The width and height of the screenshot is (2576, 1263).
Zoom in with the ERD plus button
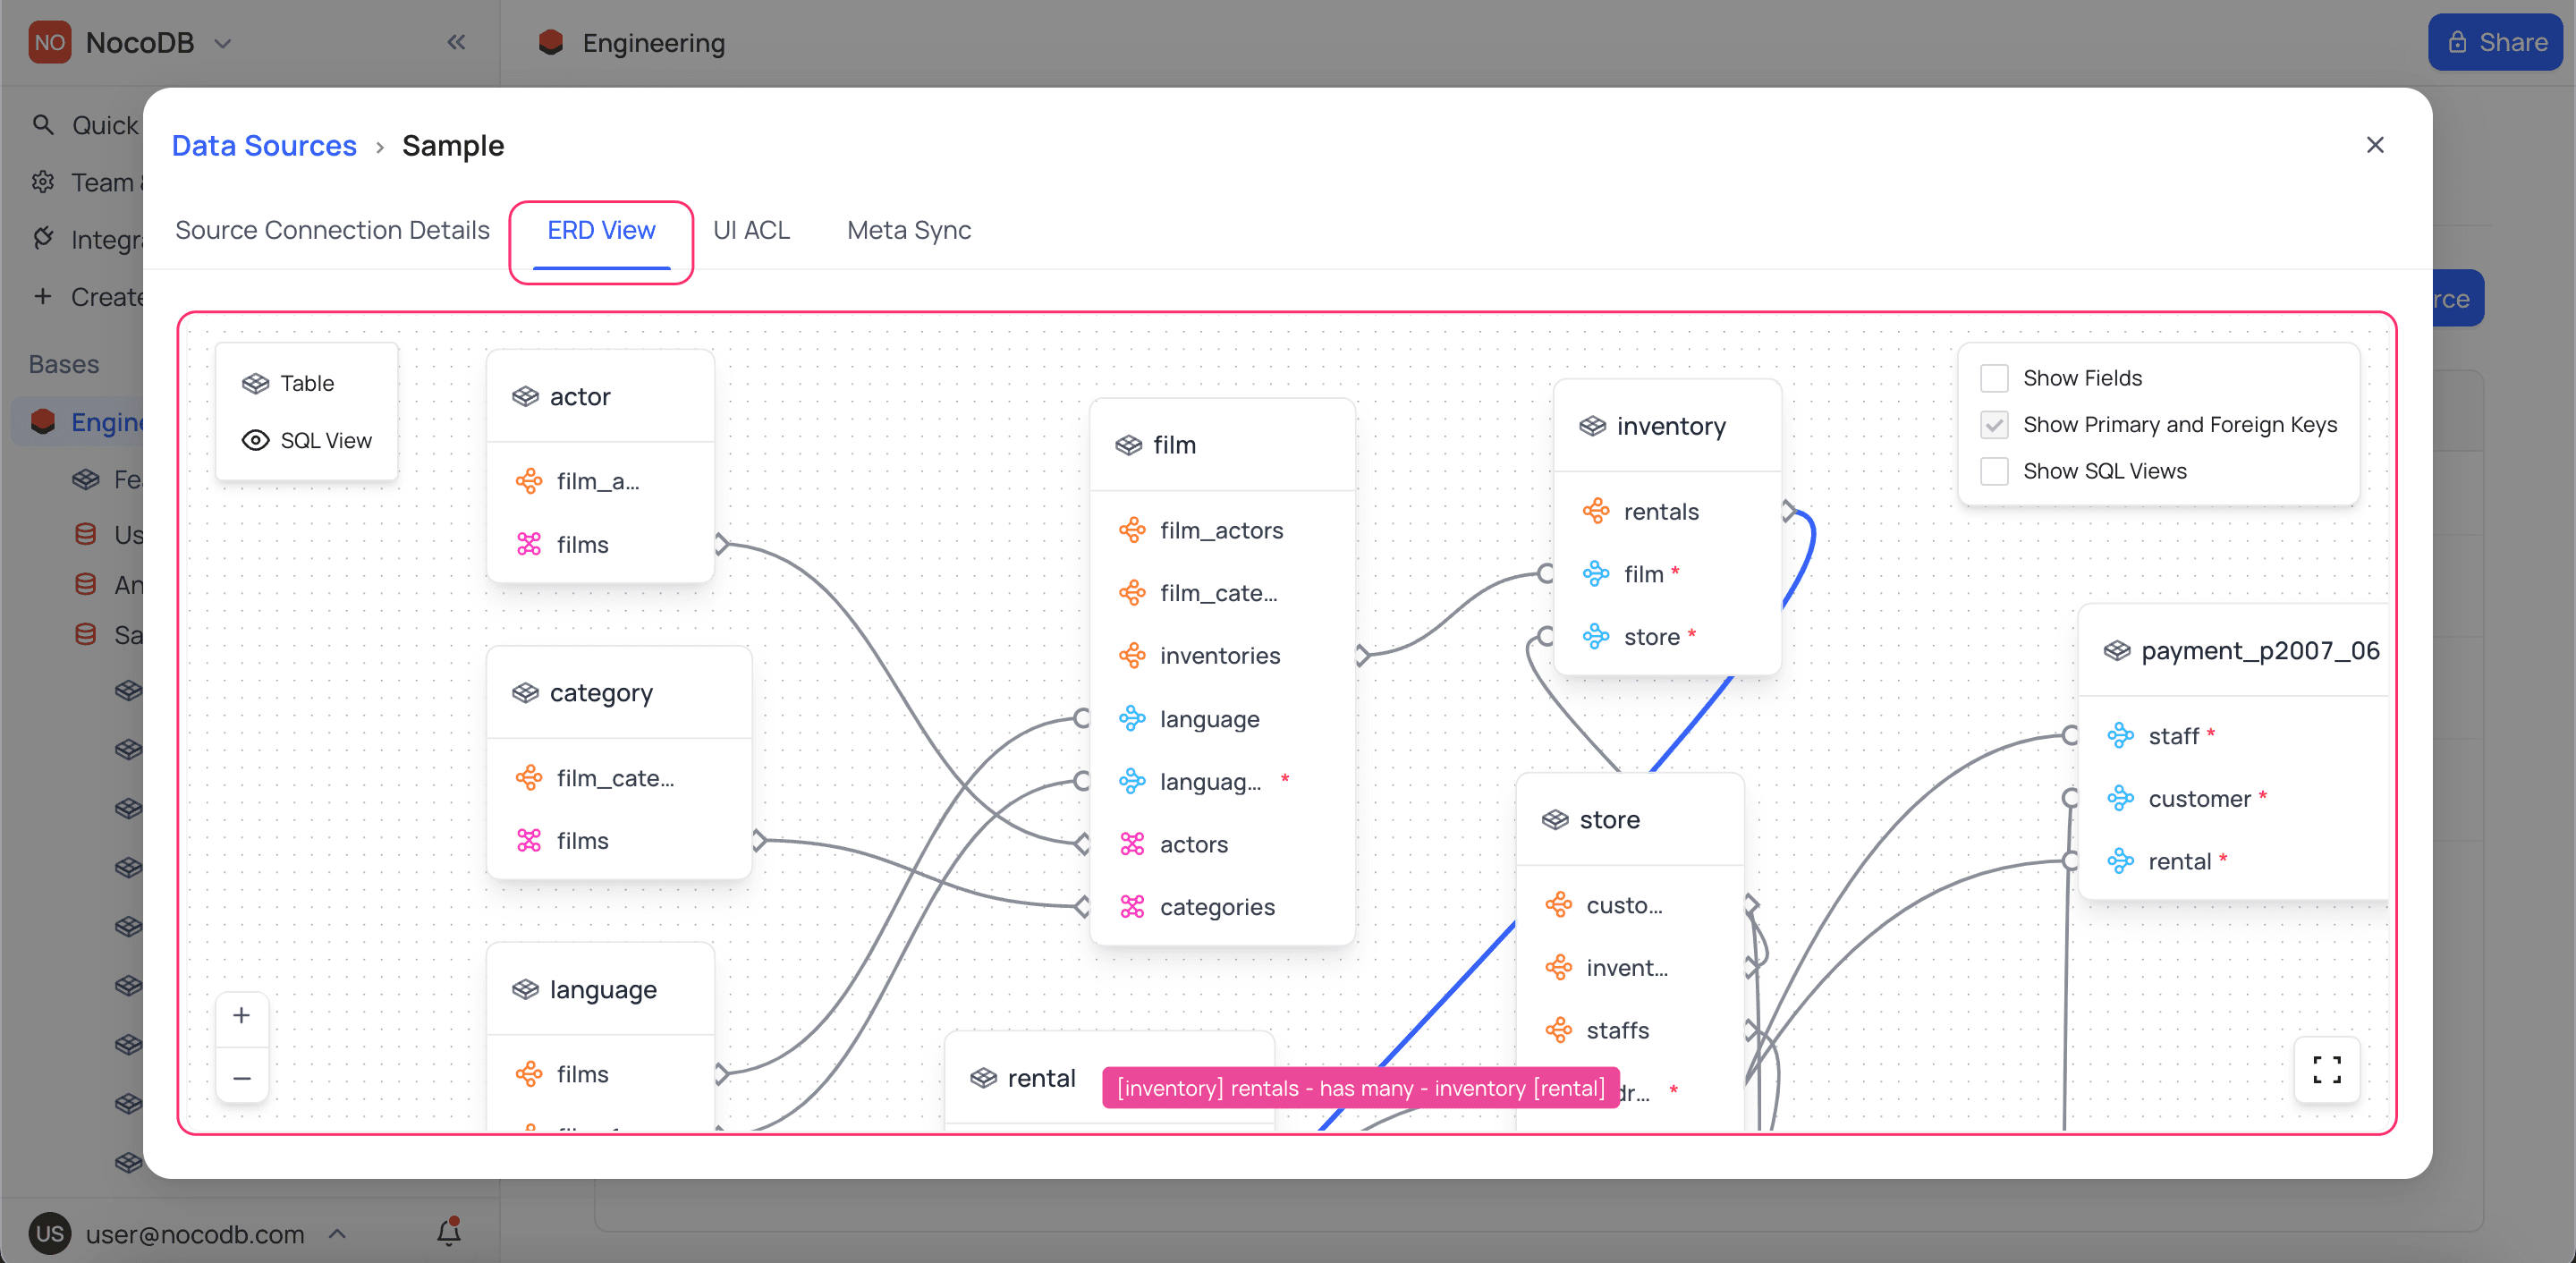[x=241, y=1016]
